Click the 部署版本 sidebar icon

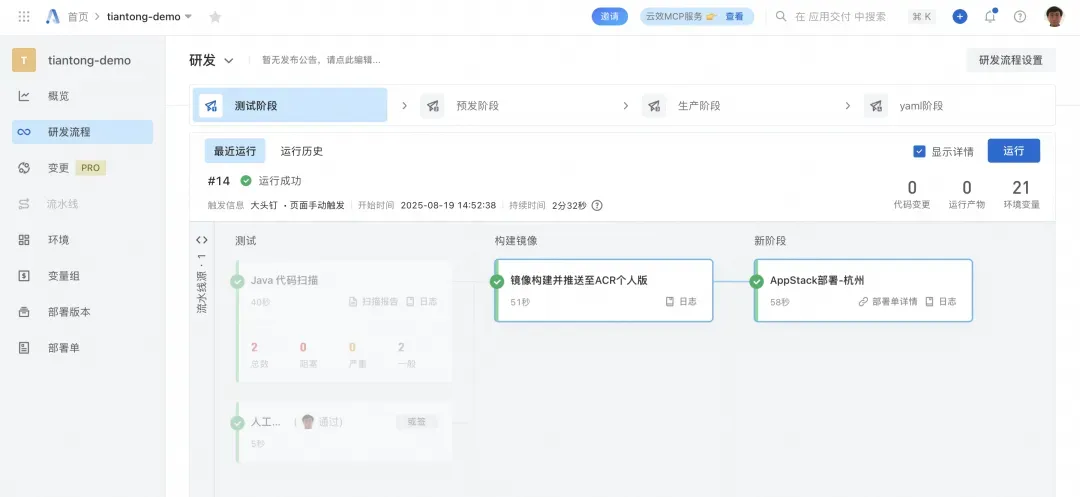pyautogui.click(x=24, y=312)
